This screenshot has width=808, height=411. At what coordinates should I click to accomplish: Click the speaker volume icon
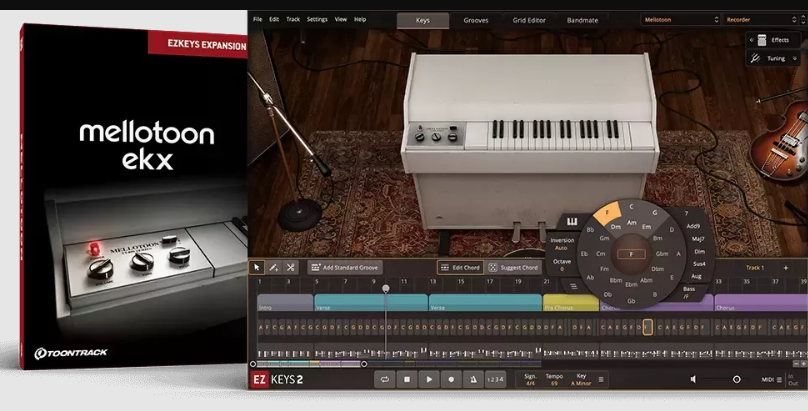693,379
